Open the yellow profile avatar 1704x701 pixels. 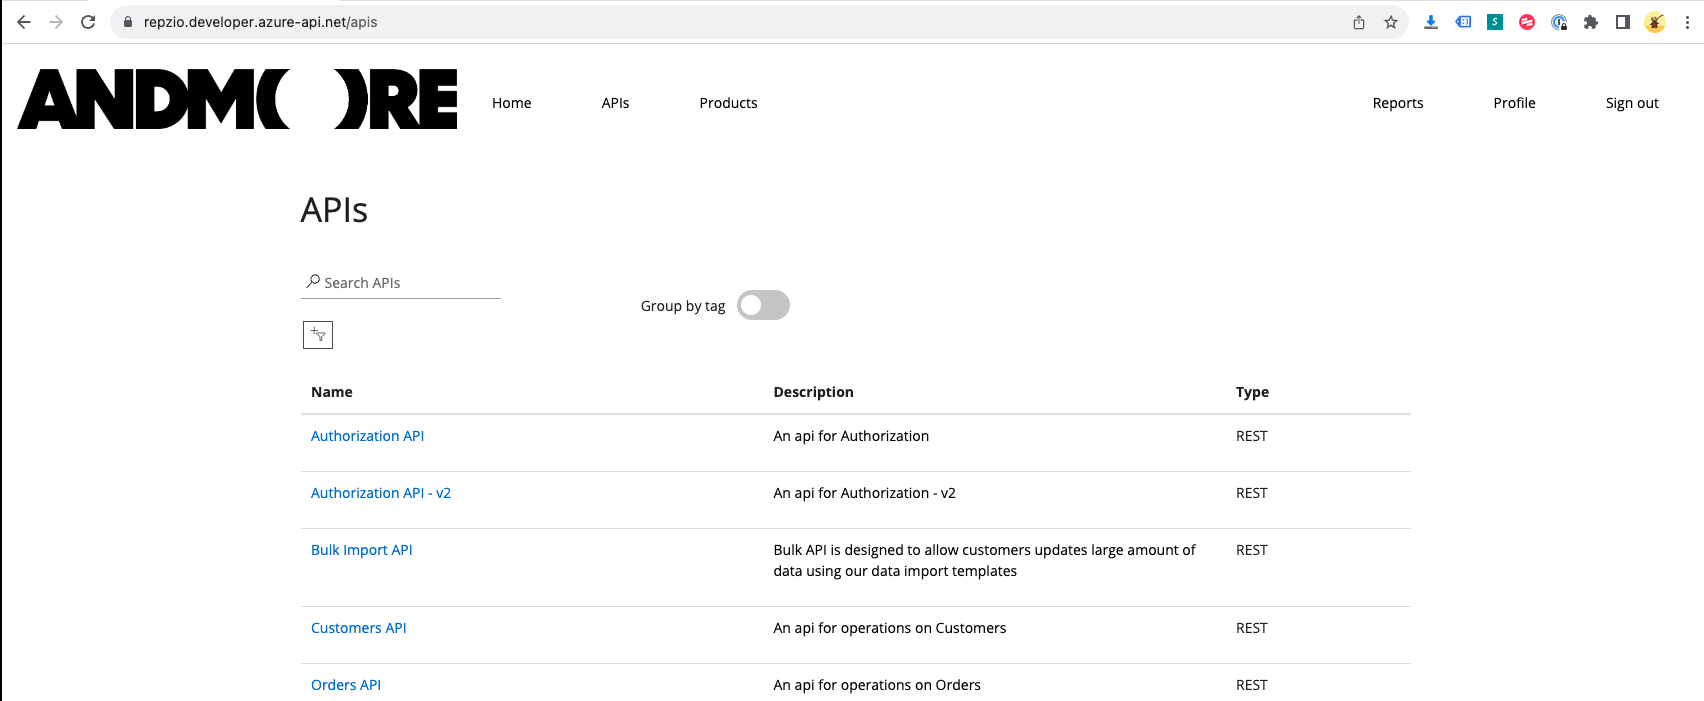click(x=1655, y=22)
